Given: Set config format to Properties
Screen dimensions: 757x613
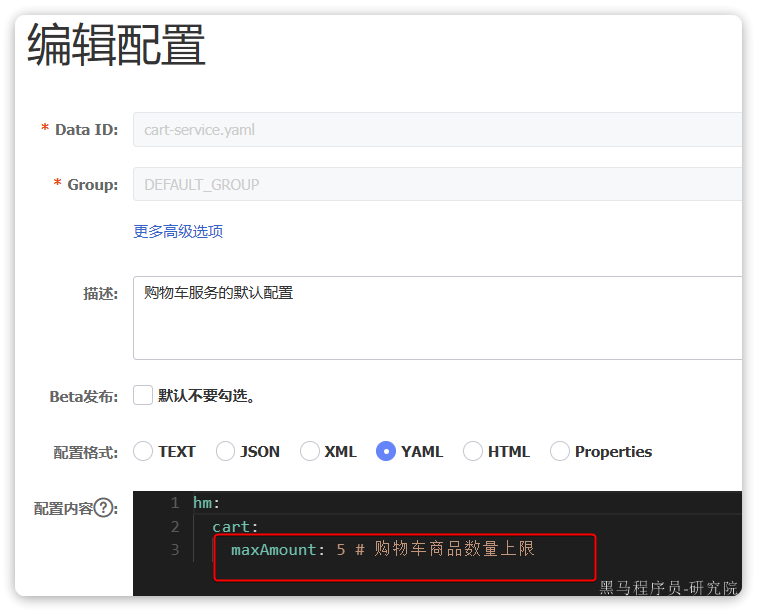Looking at the screenshot, I should pyautogui.click(x=560, y=451).
